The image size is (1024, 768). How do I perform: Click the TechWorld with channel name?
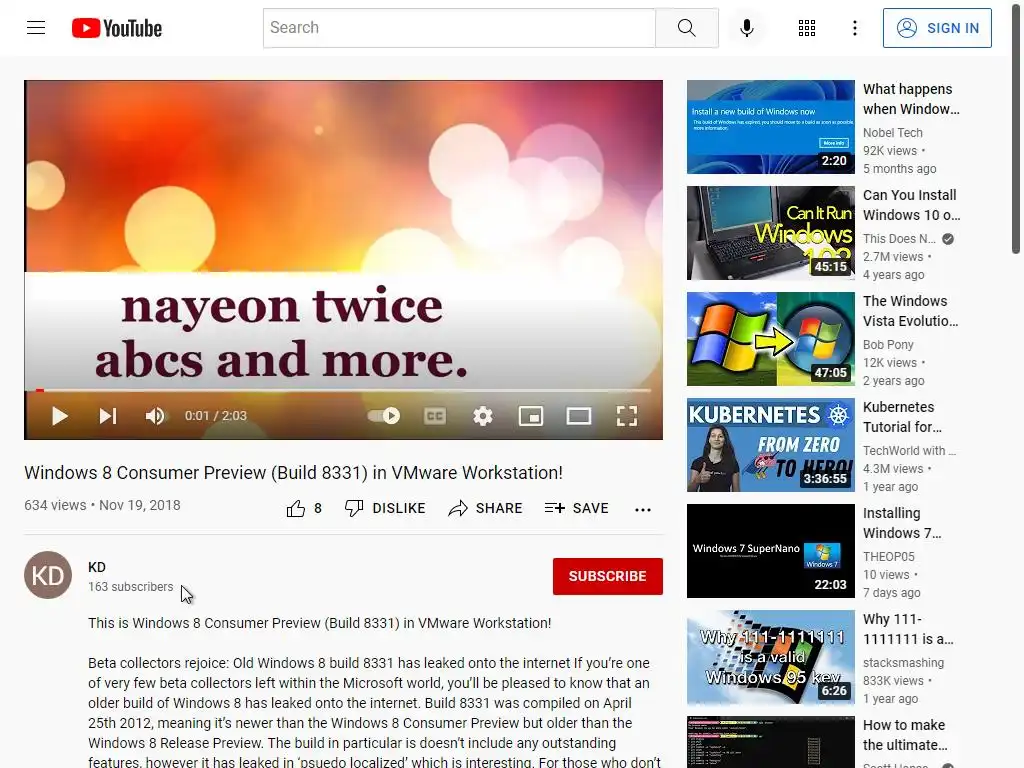909,451
